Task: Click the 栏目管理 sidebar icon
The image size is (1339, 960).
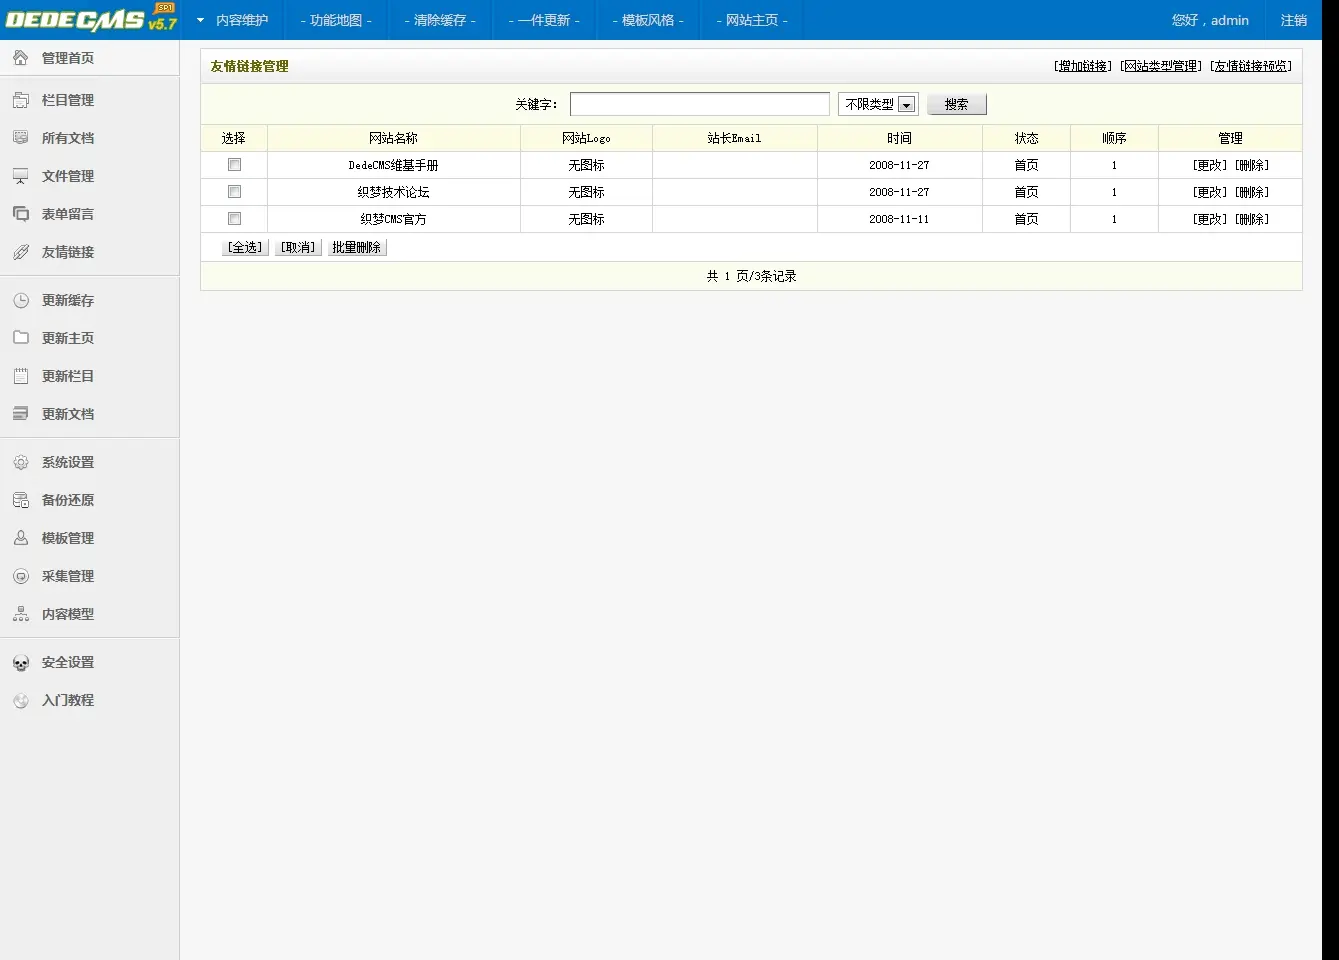Action: (x=20, y=100)
